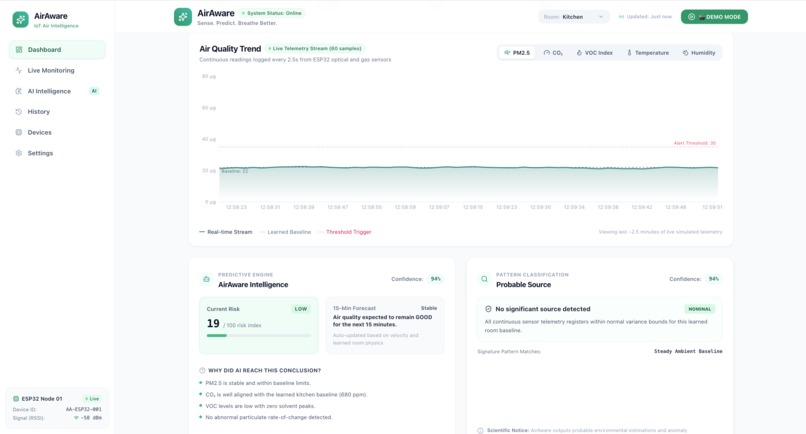Image resolution: width=806 pixels, height=434 pixels.
Task: Click the Dashboard grid icon
Action: pos(19,49)
